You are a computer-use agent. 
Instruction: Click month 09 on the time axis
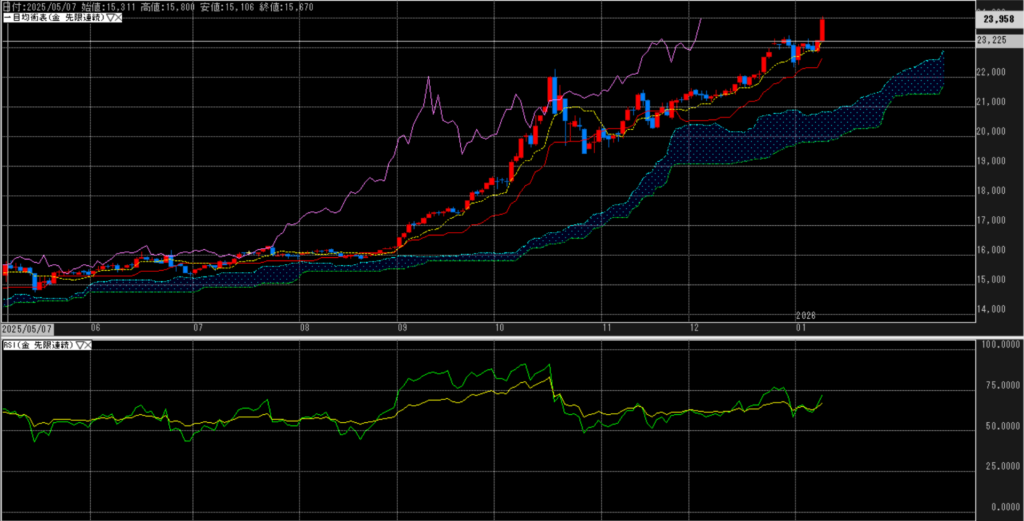(x=401, y=328)
